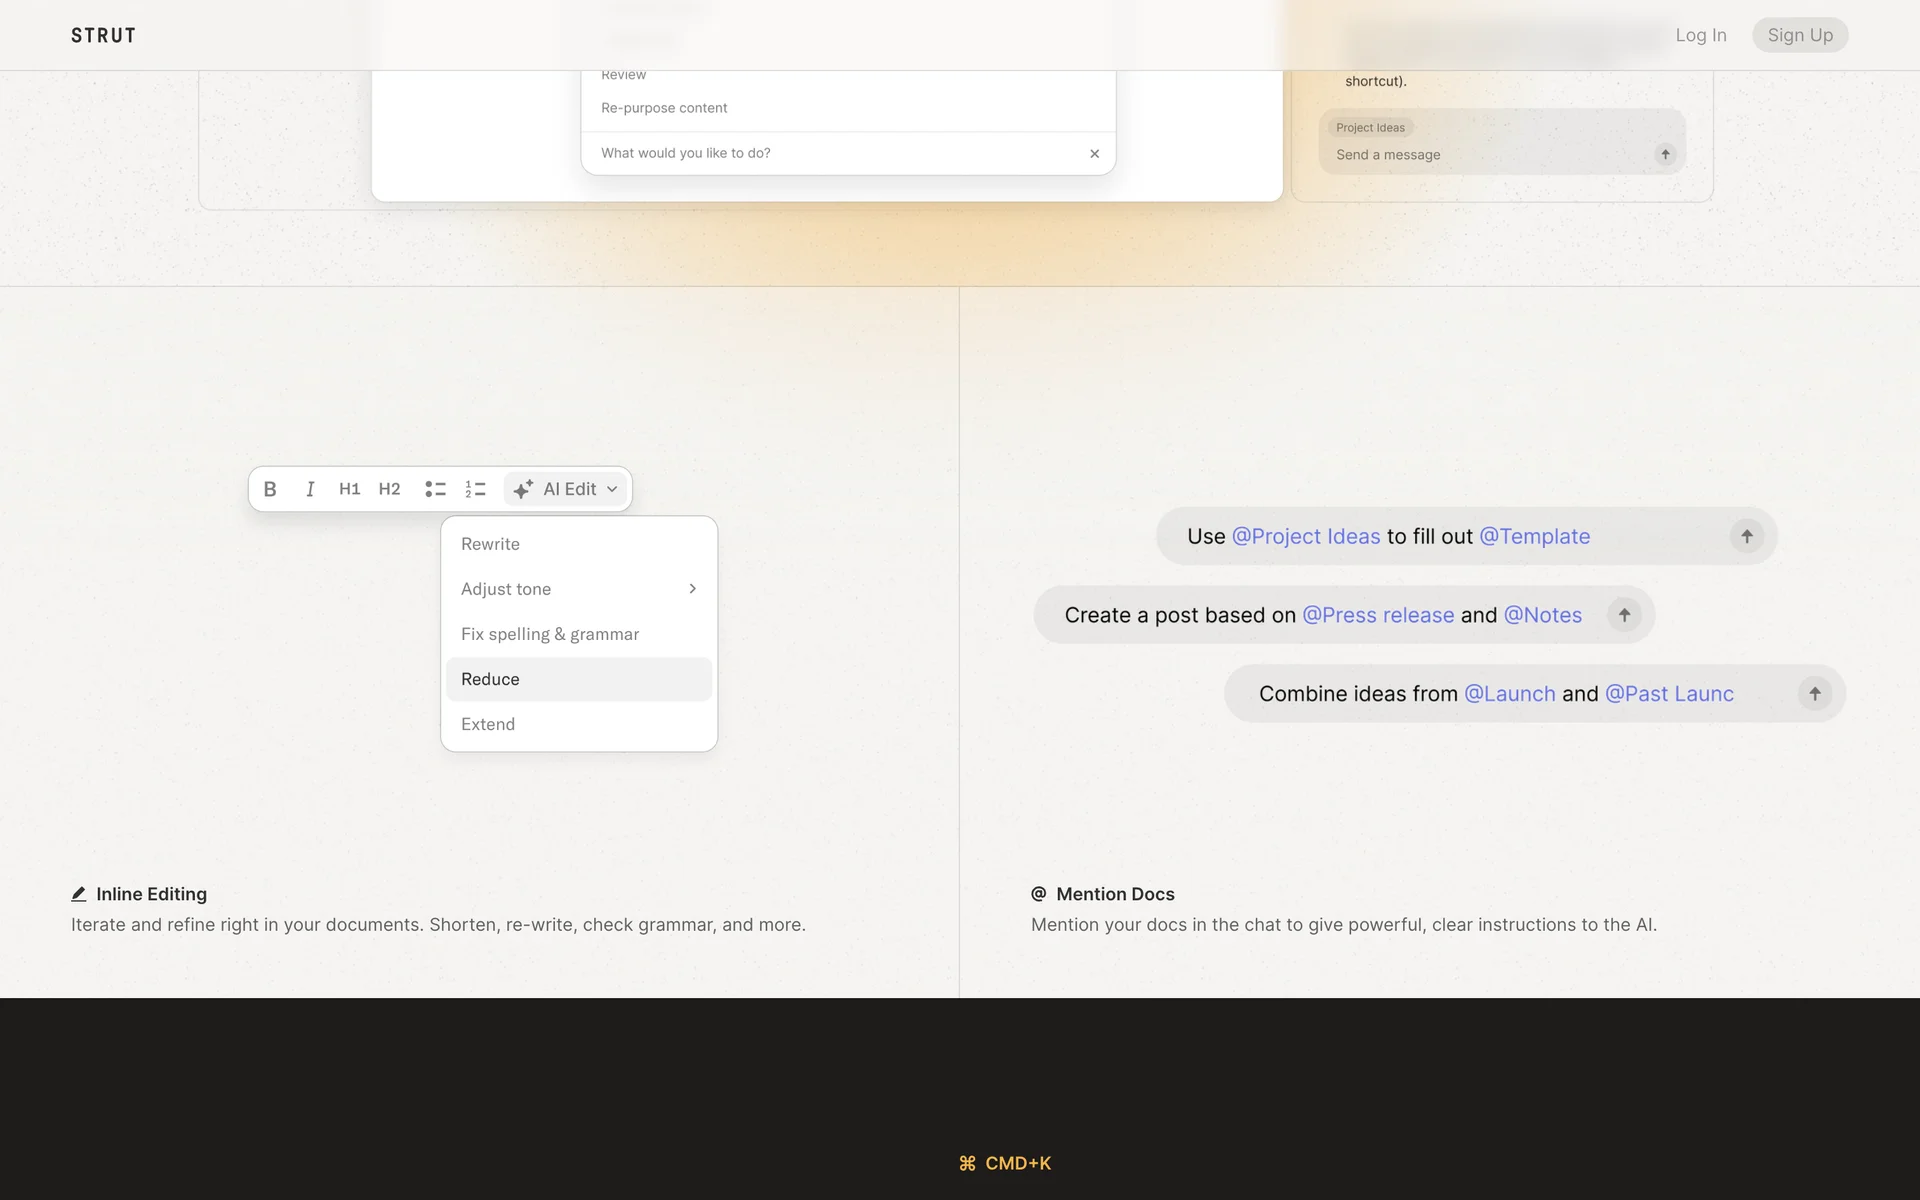Send the 'Combine ideas' prompt arrow
1920x1200 pixels.
pyautogui.click(x=1814, y=693)
